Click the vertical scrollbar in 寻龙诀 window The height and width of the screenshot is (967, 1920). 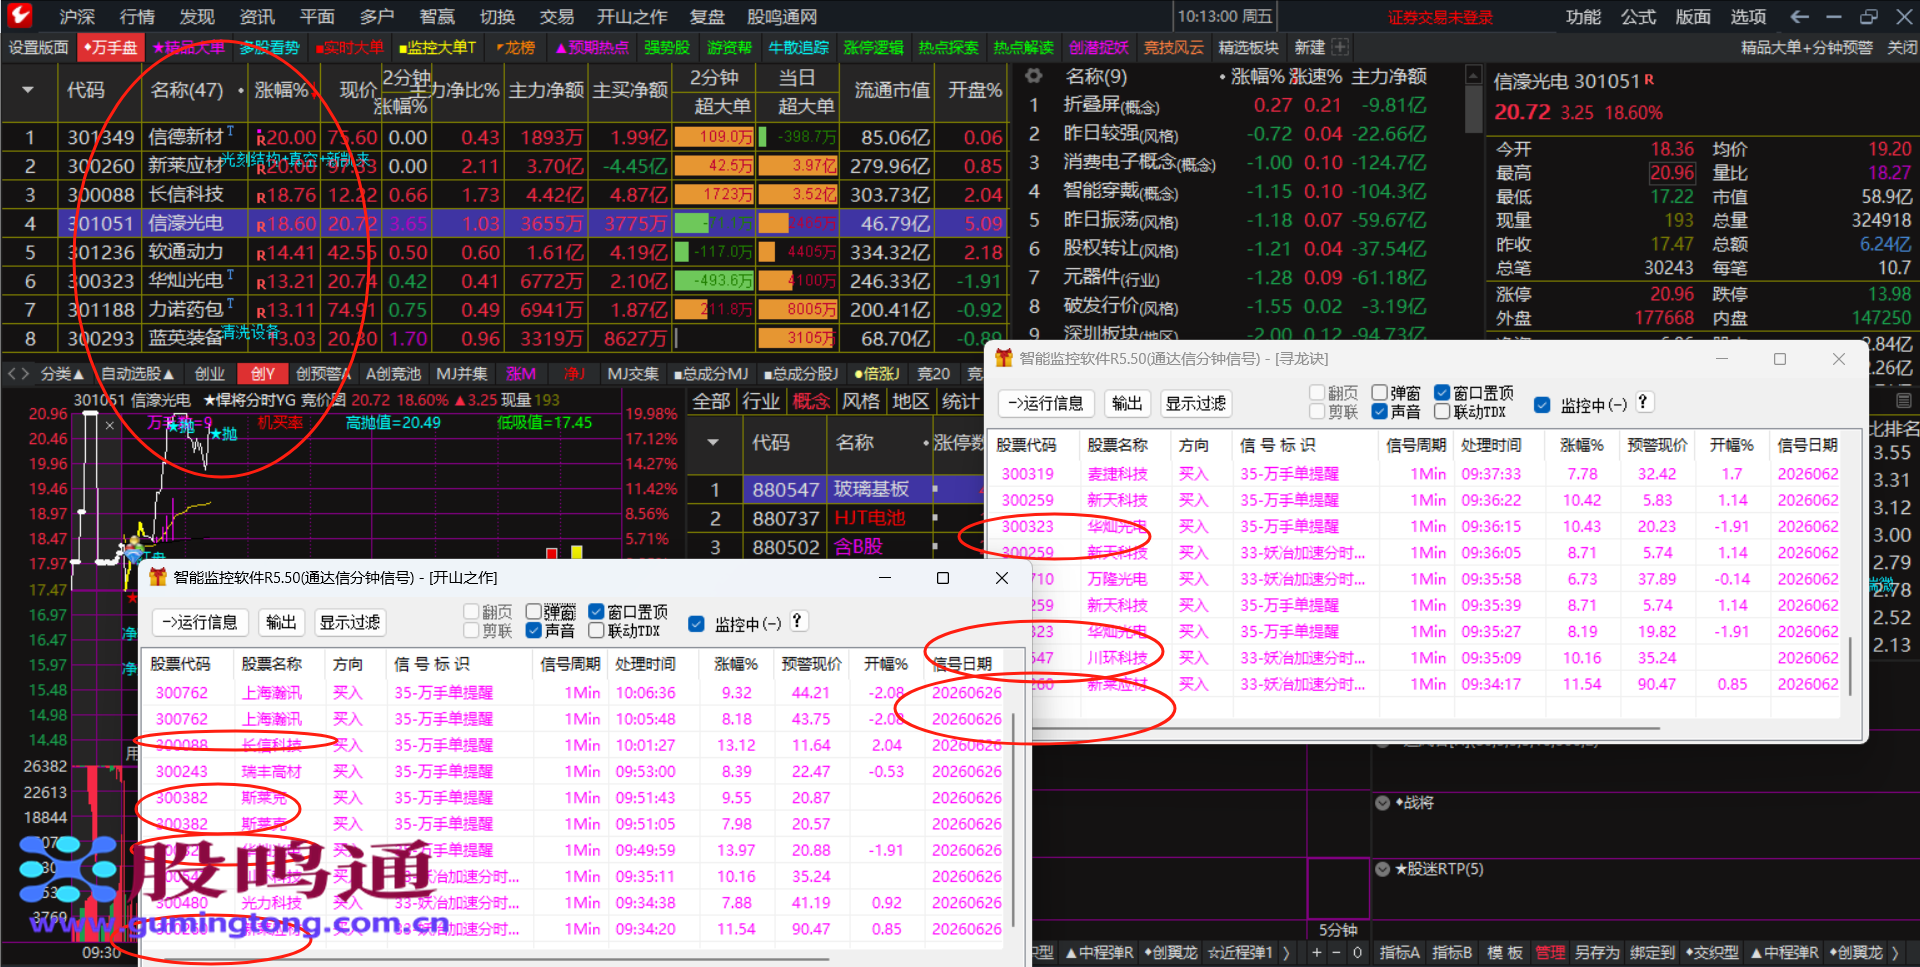1849,665
